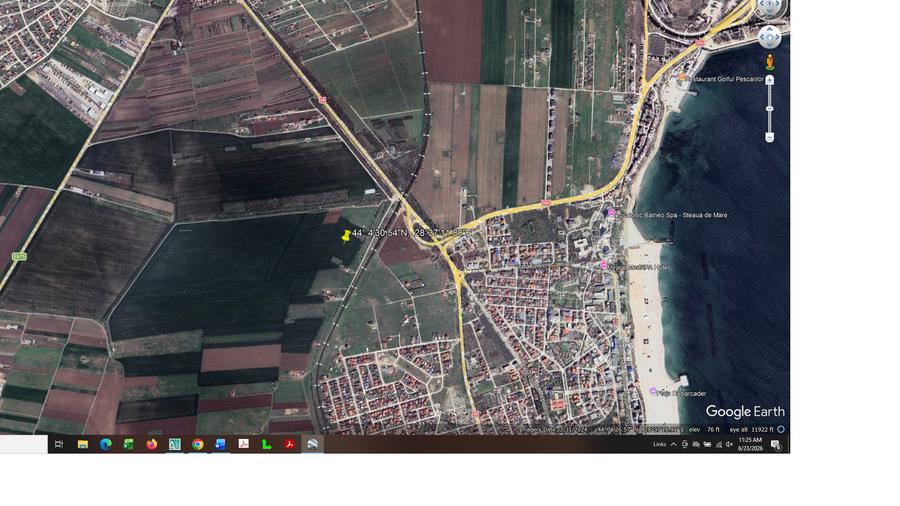Open File Explorer from the taskbar

(83, 444)
